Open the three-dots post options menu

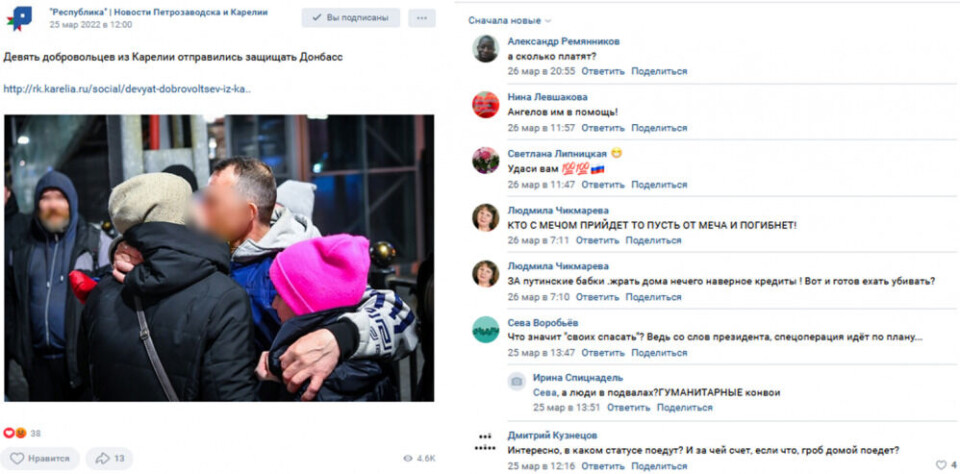click(x=422, y=18)
